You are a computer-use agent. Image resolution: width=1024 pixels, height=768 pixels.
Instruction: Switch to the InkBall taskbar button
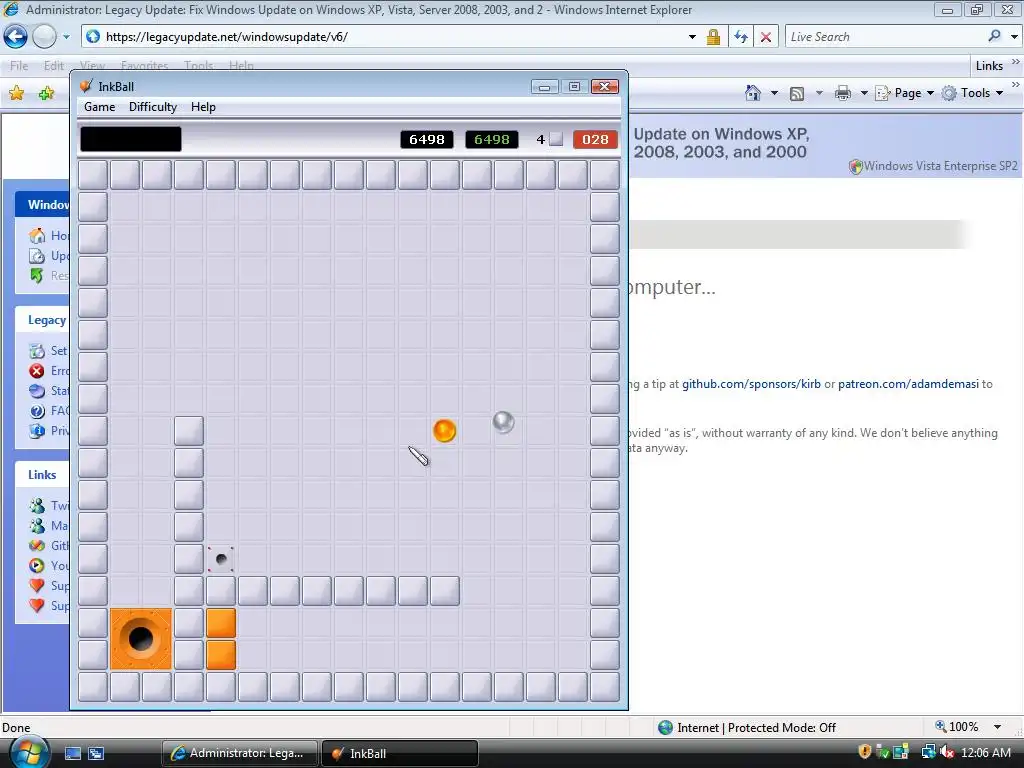click(x=400, y=753)
